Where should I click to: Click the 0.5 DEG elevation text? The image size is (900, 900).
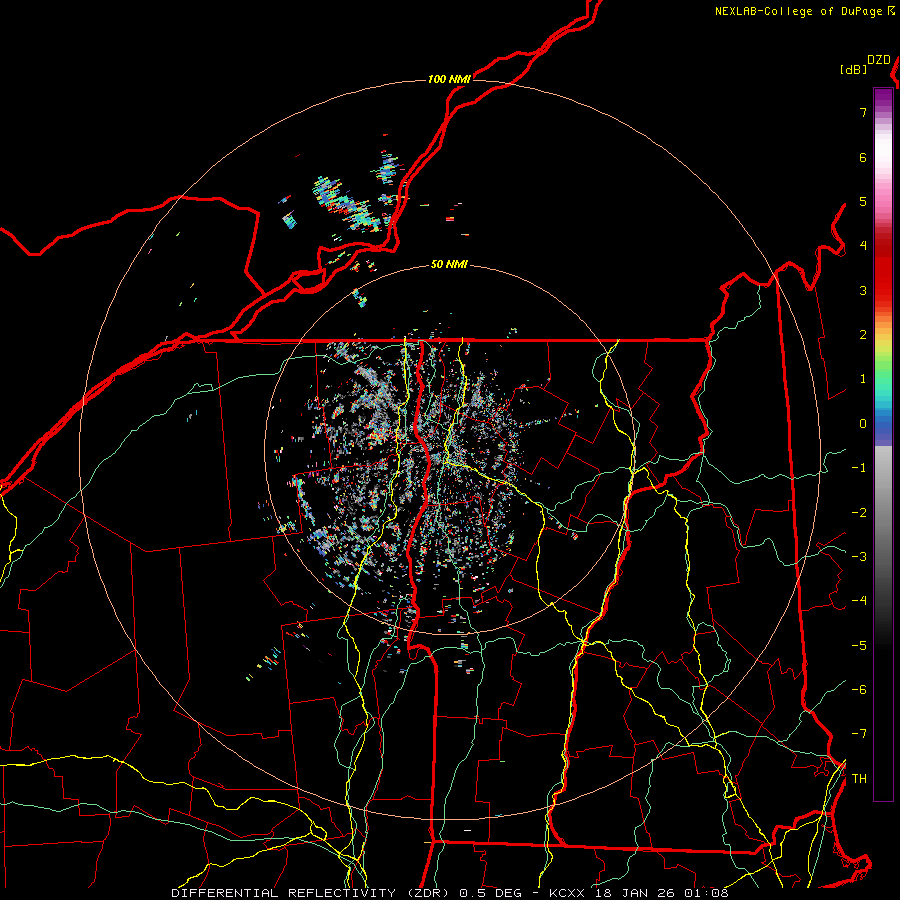click(491, 893)
